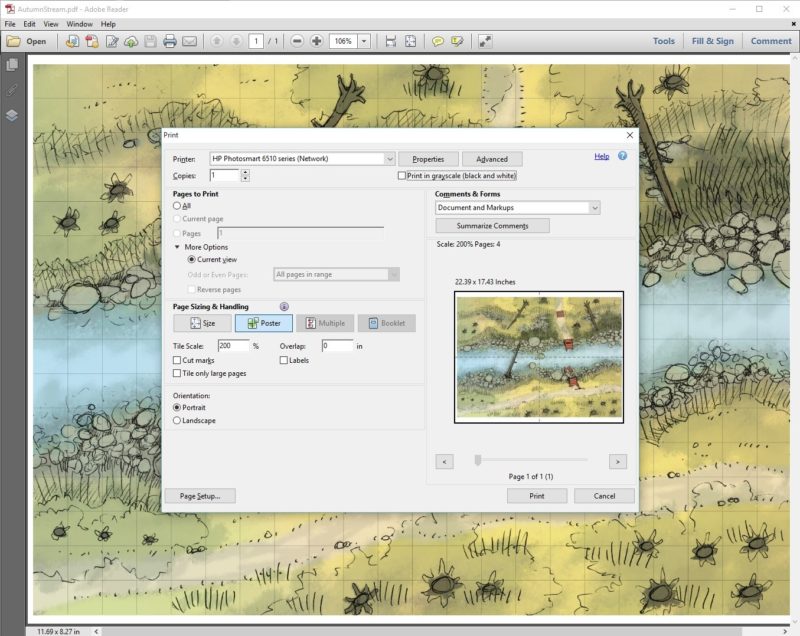
Task: Click the preview previous page arrow button
Action: click(x=444, y=462)
